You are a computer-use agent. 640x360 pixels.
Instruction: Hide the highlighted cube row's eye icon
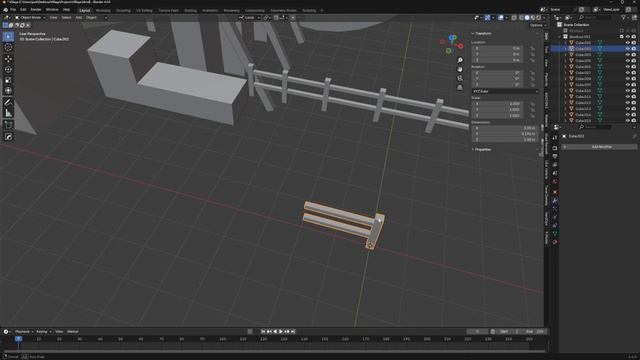tap(628, 49)
